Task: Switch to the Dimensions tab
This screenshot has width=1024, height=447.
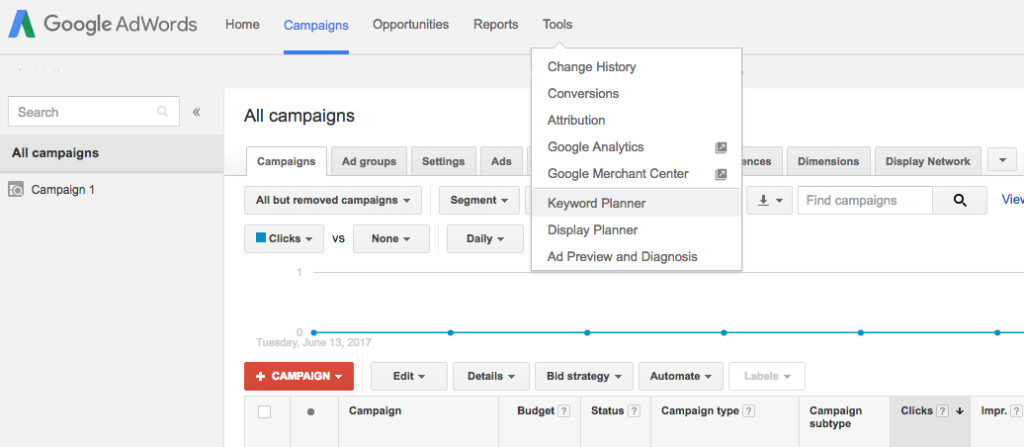Action: coord(828,161)
